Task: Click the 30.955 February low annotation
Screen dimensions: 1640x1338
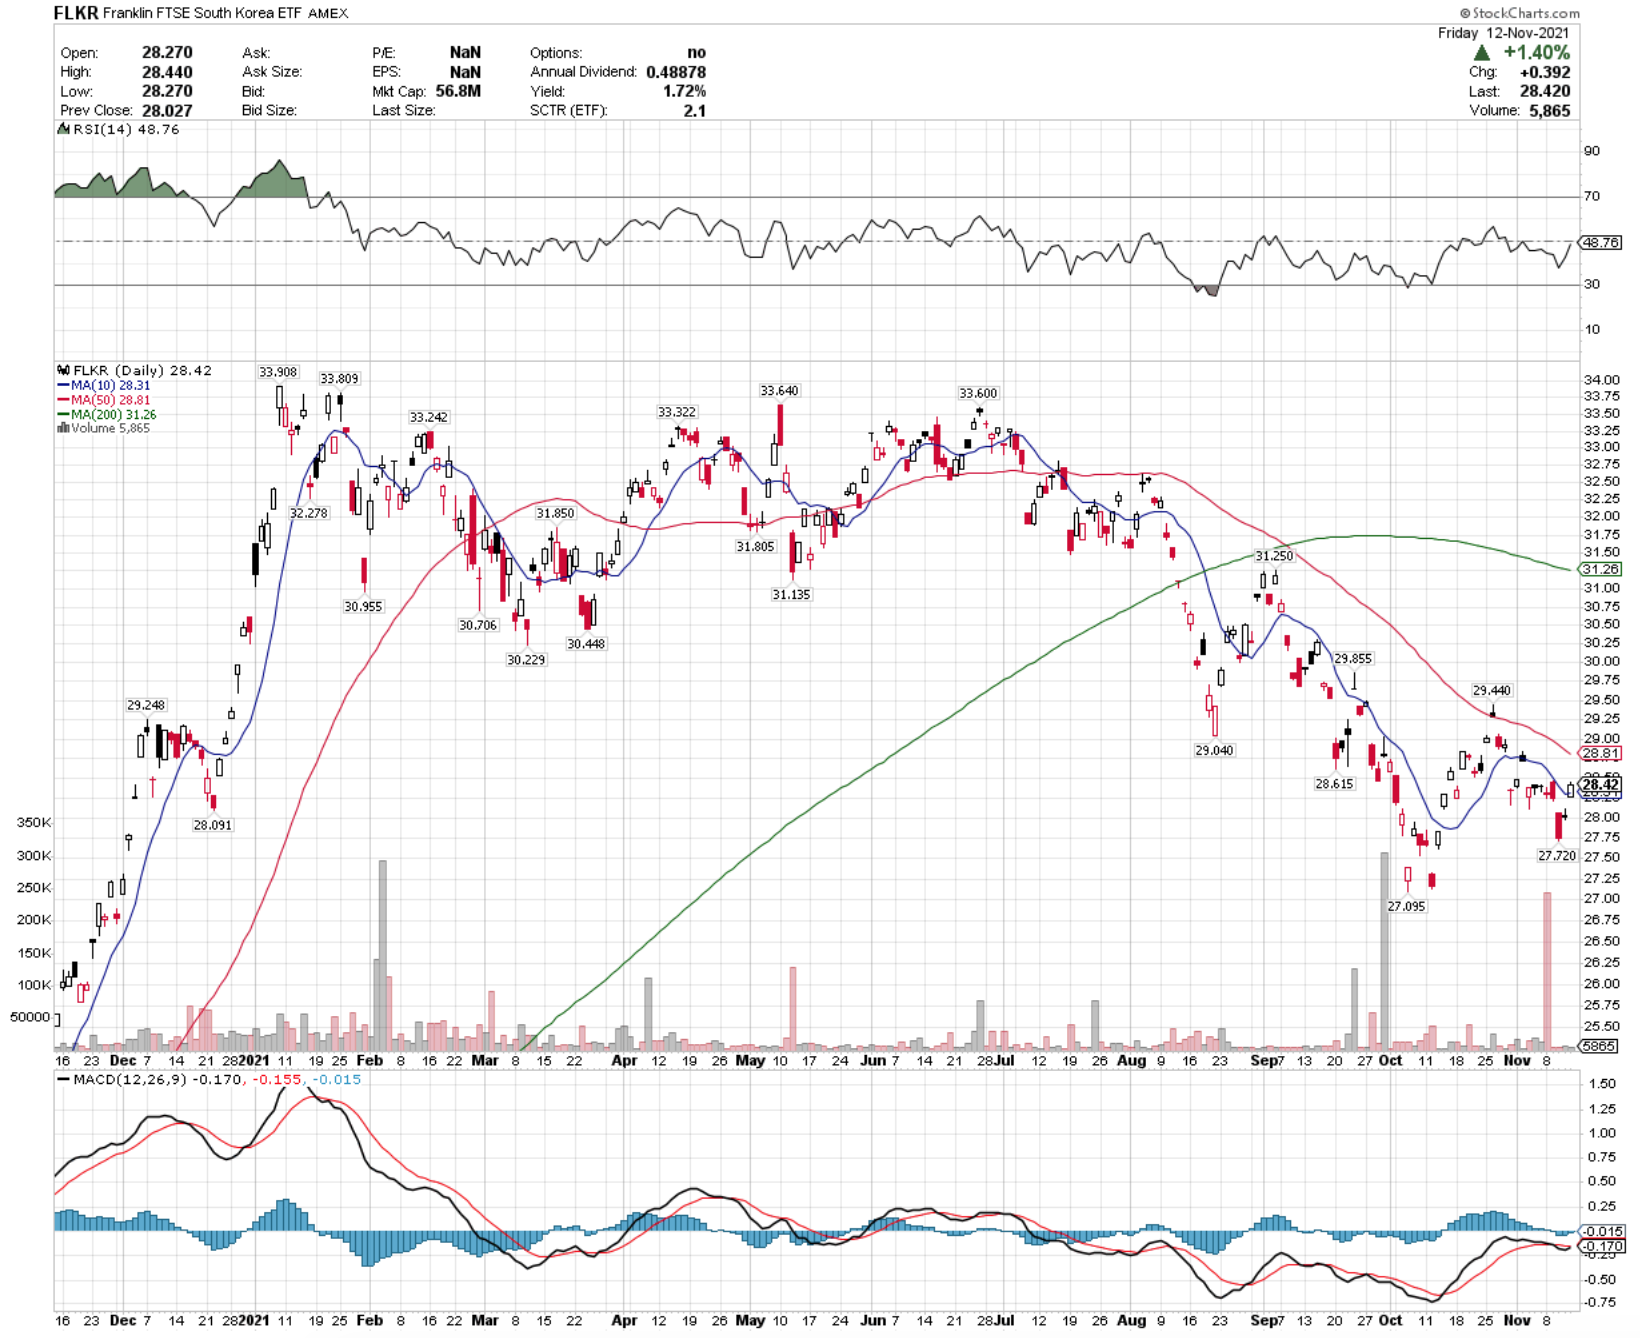Action: [x=363, y=607]
